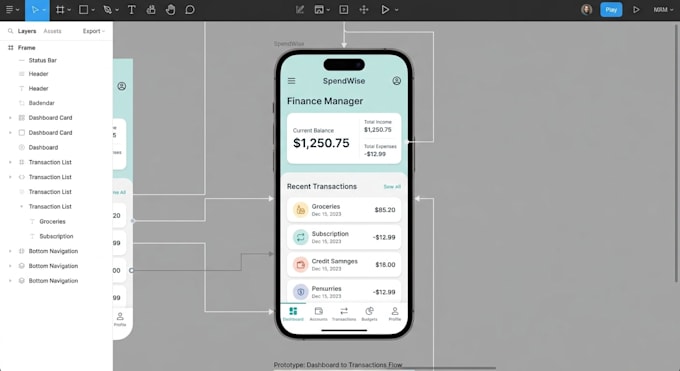Select the Hand tool
The width and height of the screenshot is (680, 371).
pyautogui.click(x=170, y=10)
